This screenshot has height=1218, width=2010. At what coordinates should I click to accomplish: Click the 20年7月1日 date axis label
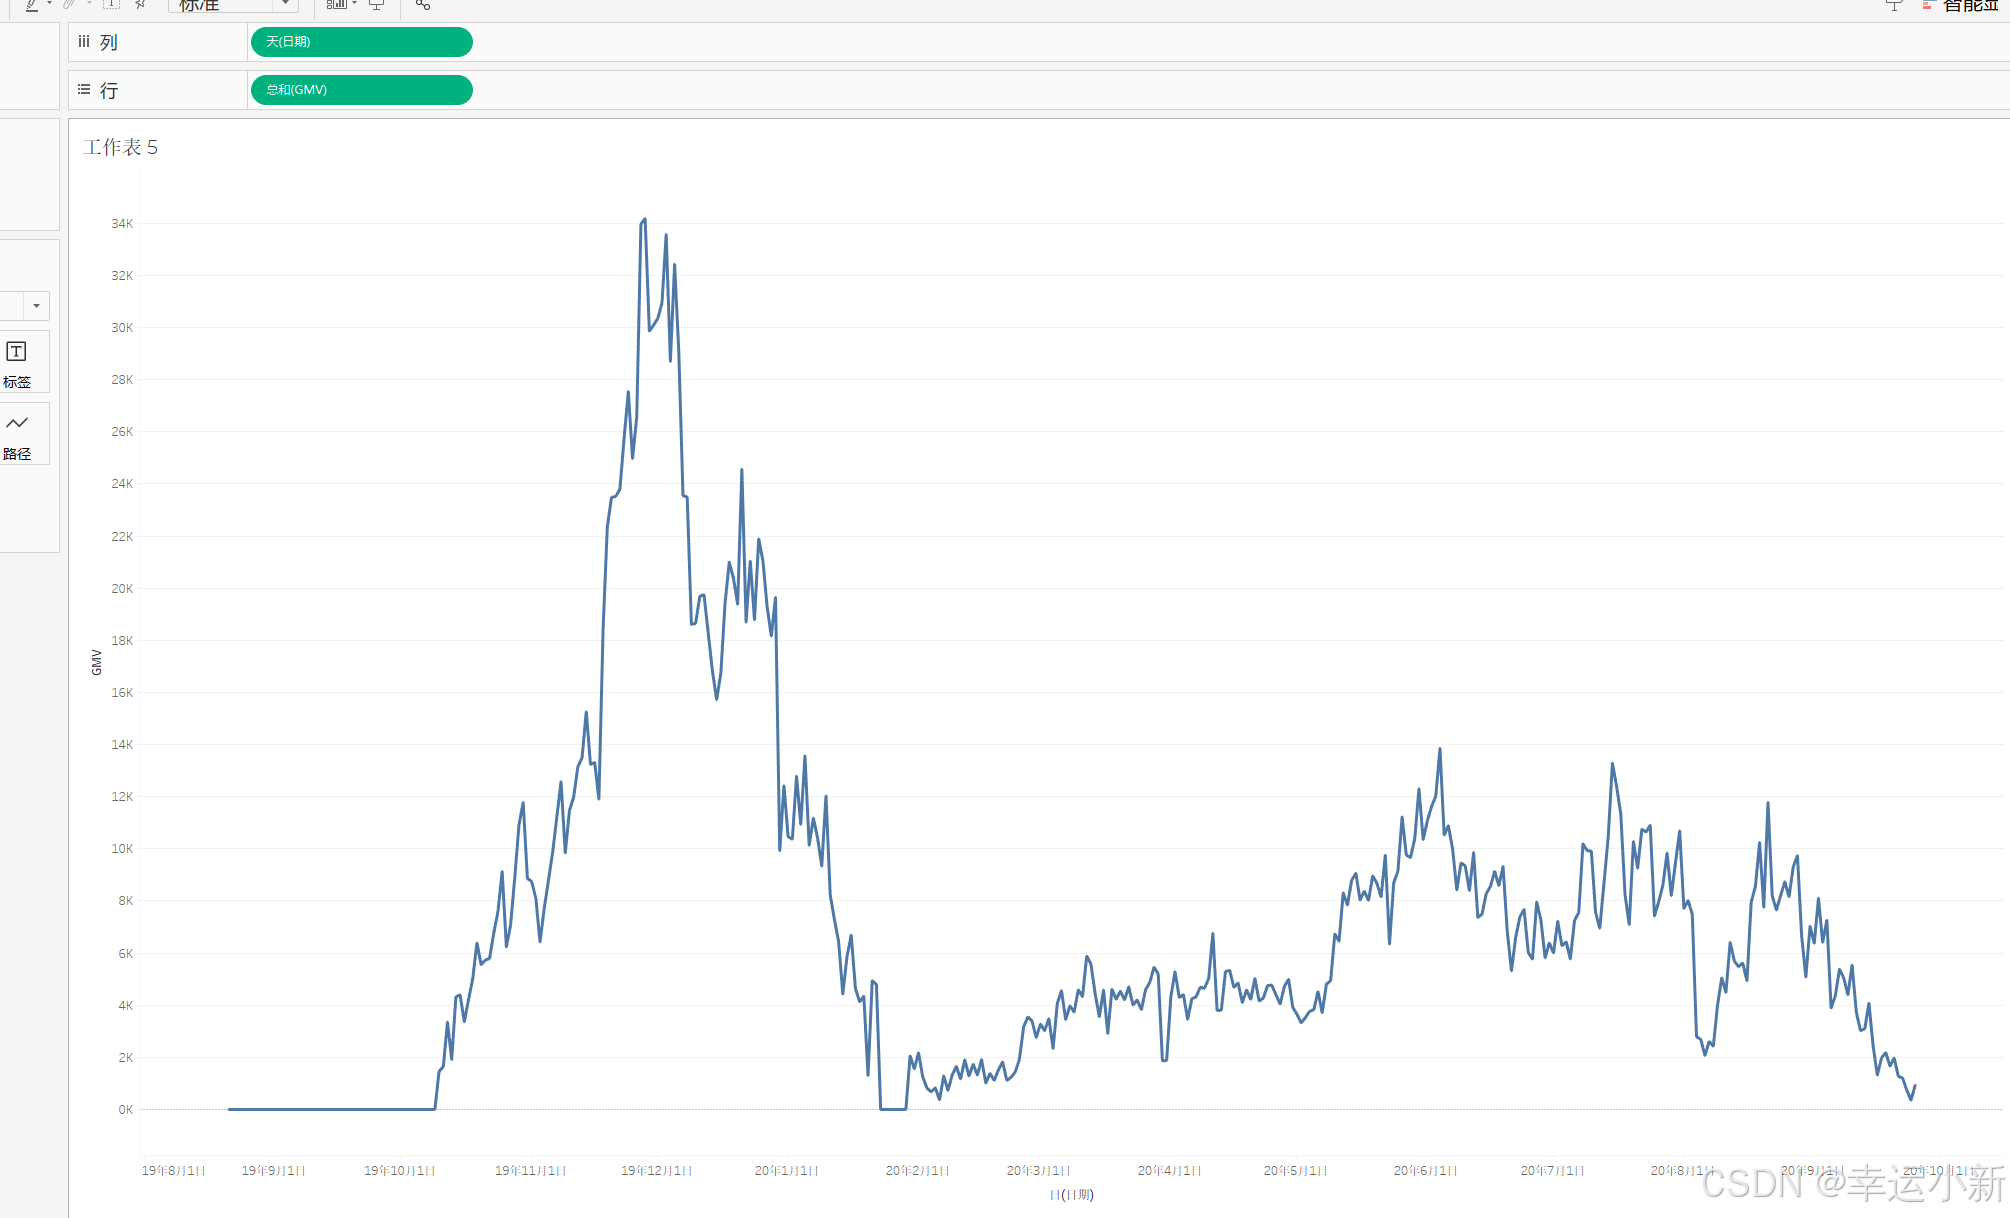1553,1170
